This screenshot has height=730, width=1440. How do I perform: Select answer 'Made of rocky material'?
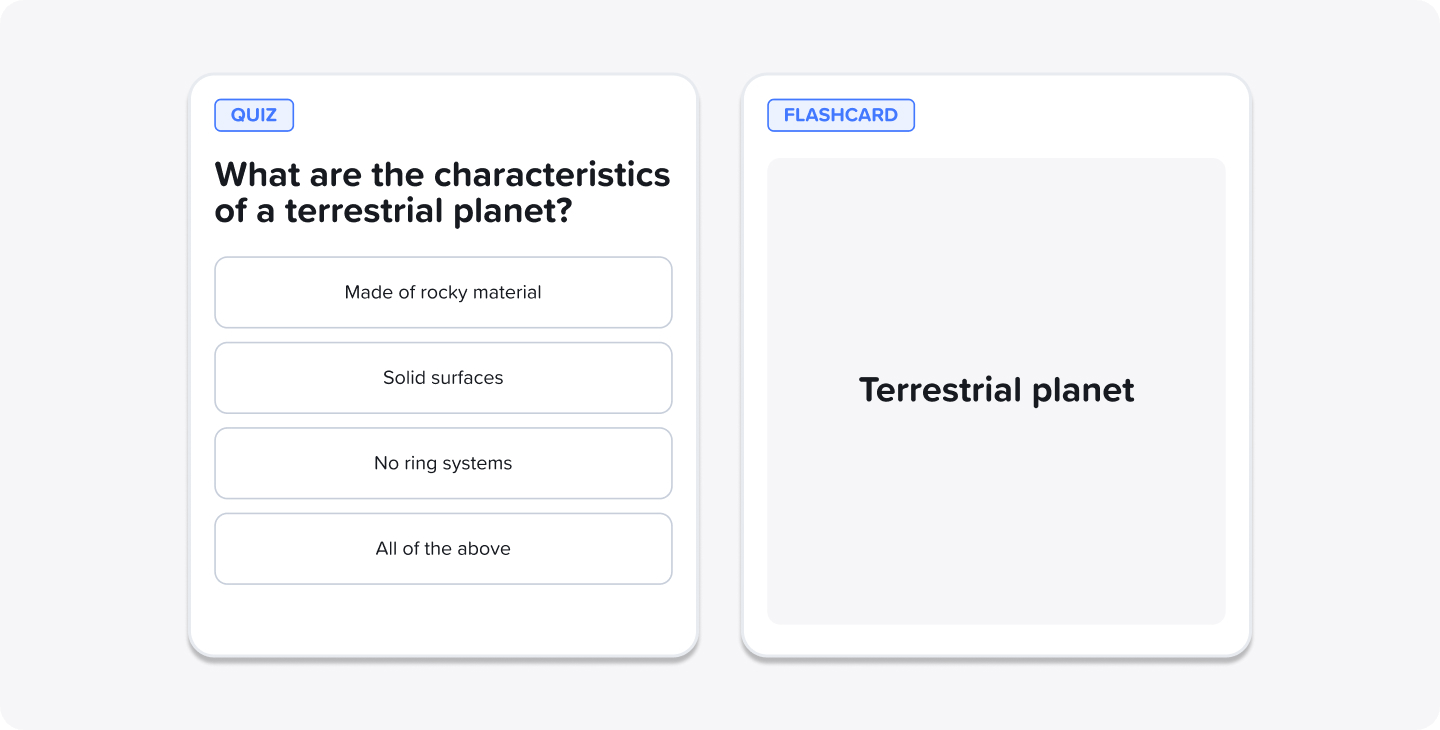[443, 292]
